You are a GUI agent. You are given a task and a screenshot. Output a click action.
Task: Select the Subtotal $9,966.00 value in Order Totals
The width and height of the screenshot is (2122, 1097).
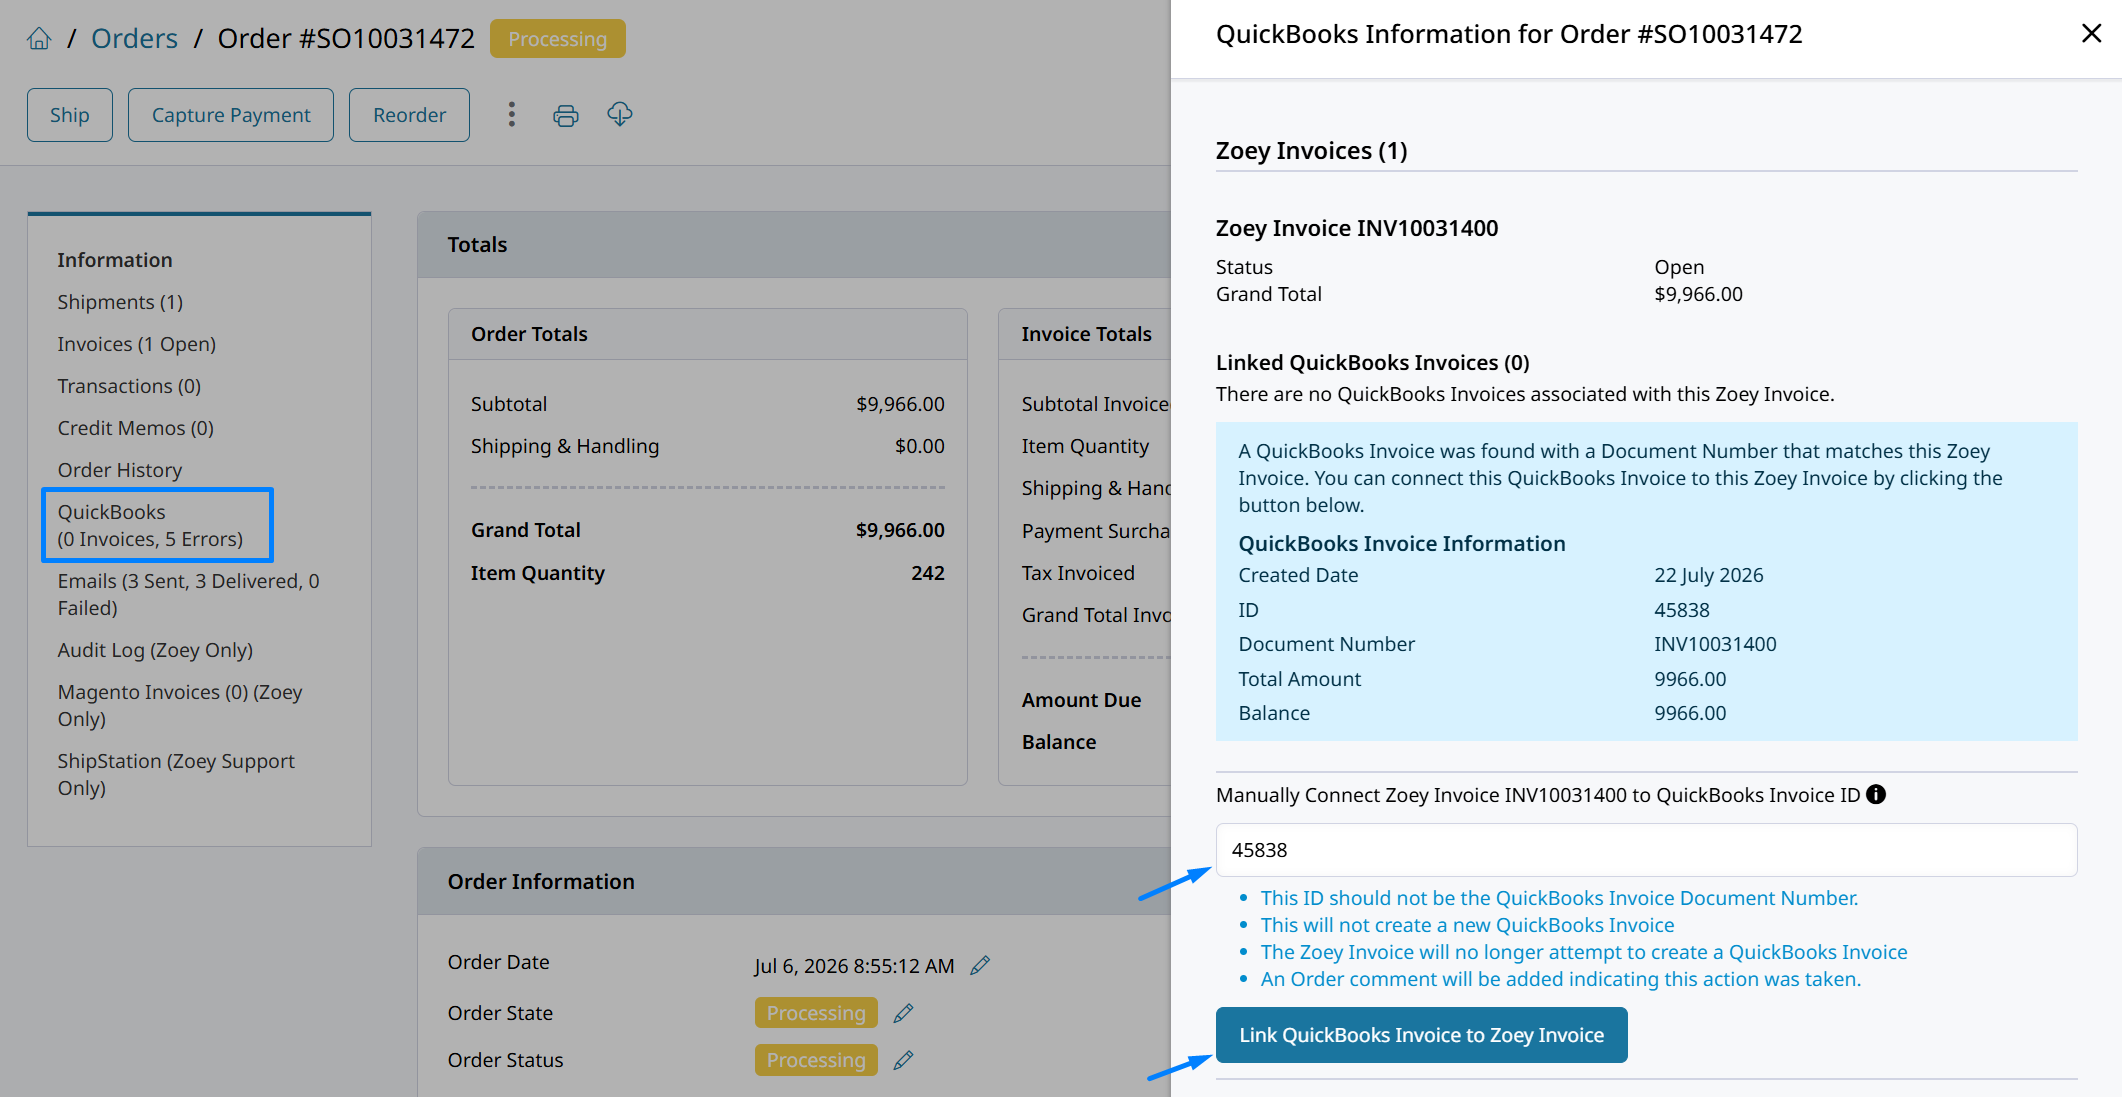pos(900,404)
